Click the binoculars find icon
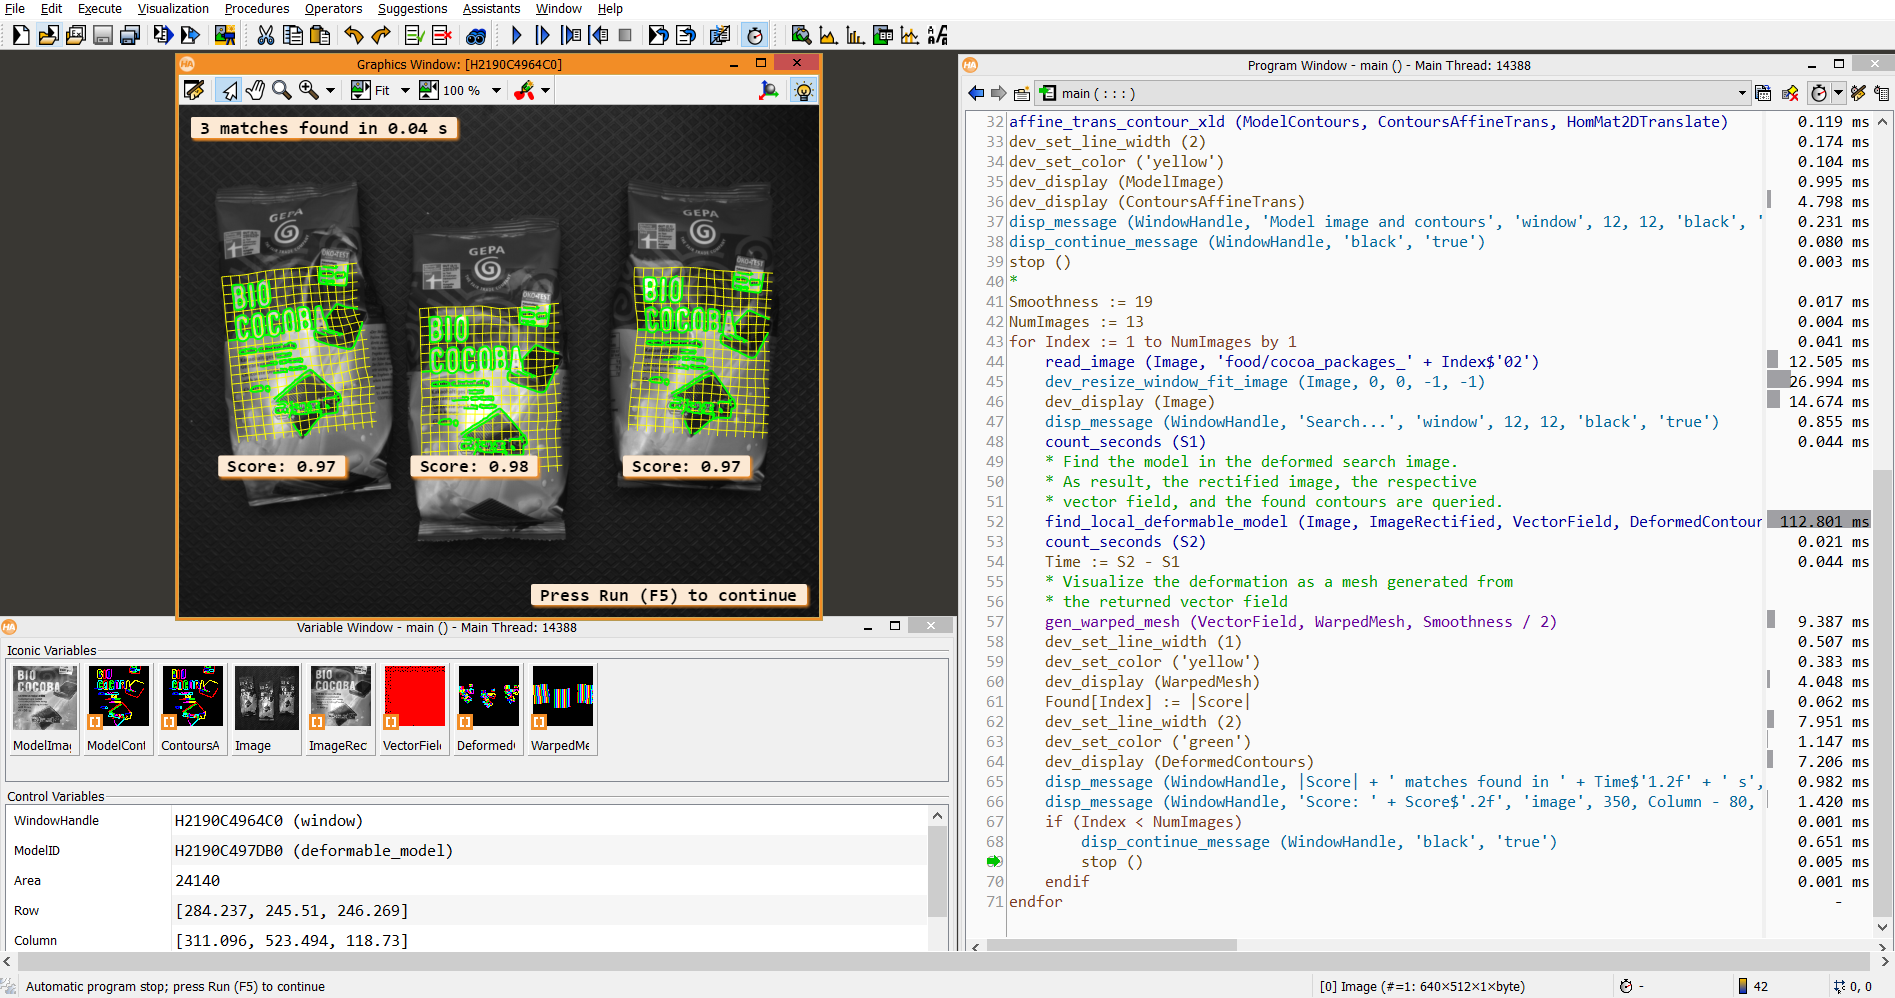The image size is (1895, 998). pos(476,36)
